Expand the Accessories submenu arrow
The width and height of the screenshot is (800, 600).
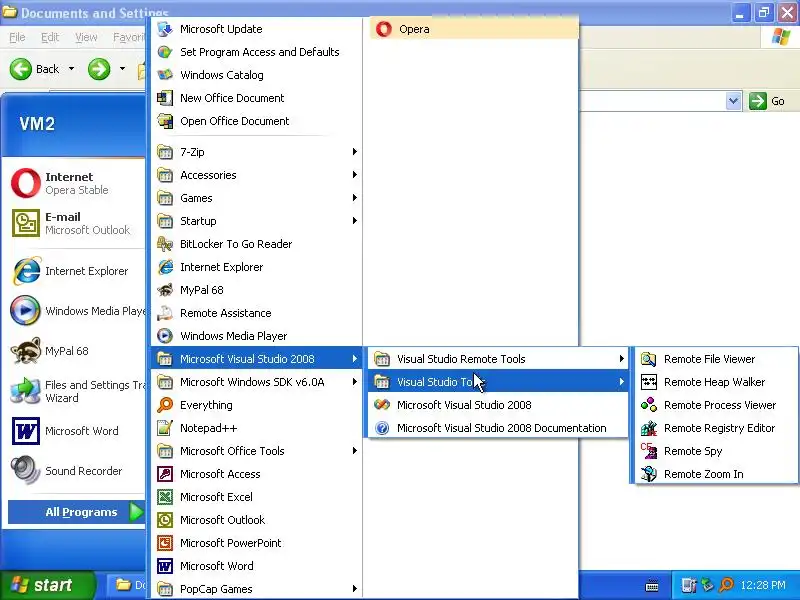[354, 174]
